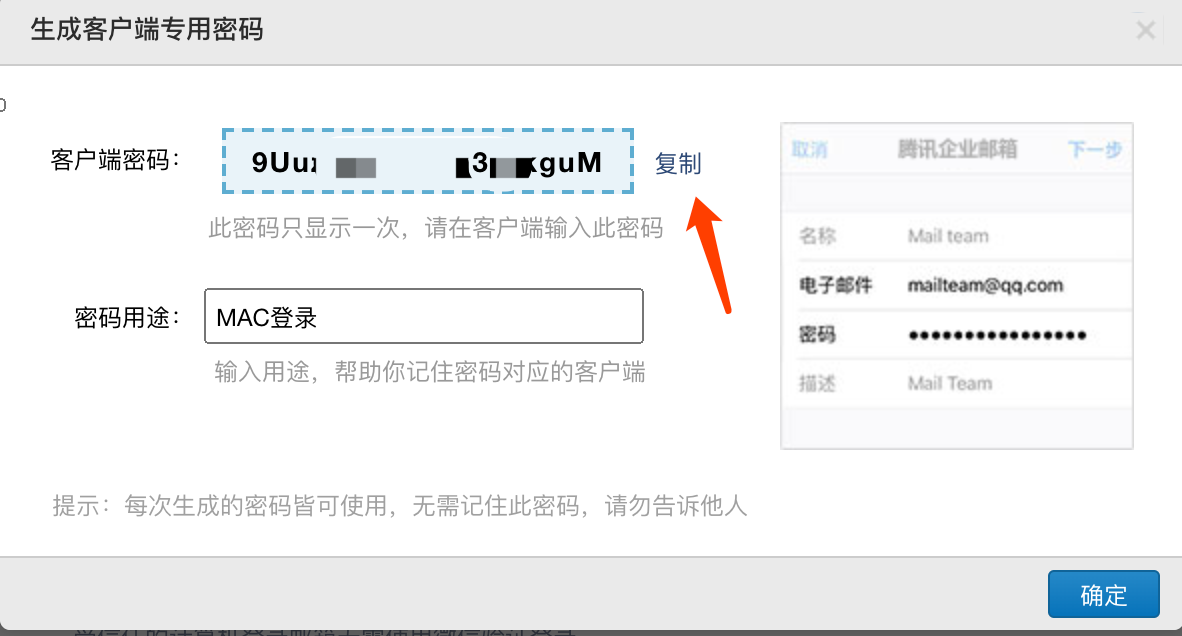Click the masked 密码 row in preview
Image resolution: width=1182 pixels, height=636 pixels.
(957, 335)
